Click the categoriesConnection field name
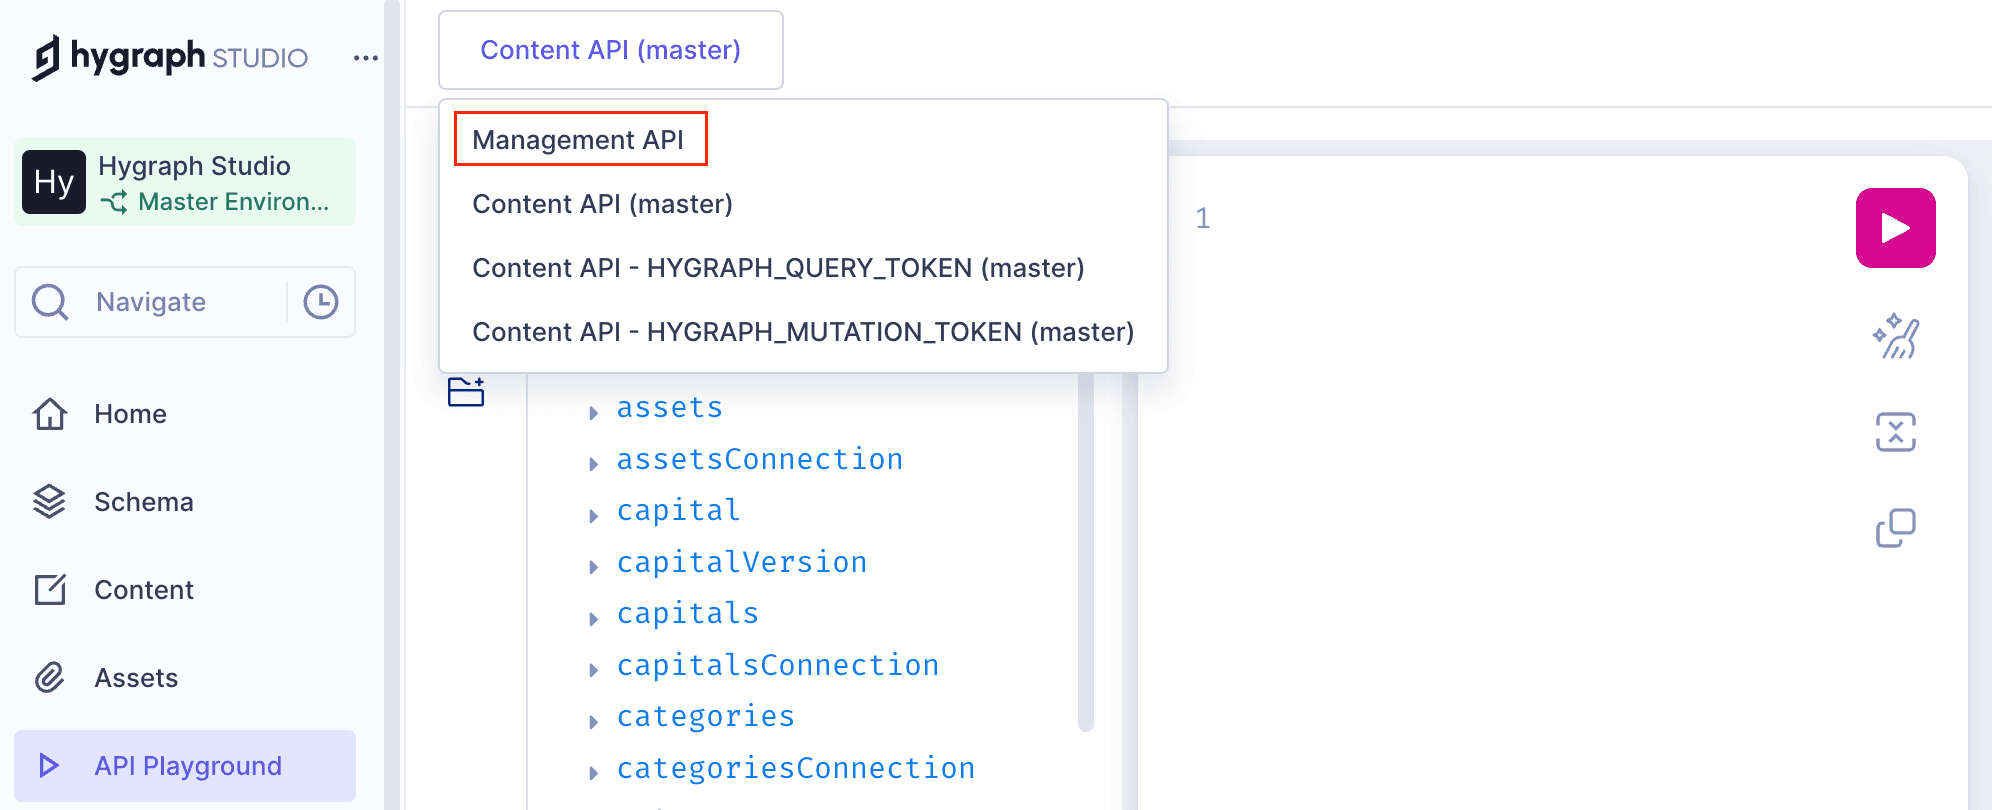The width and height of the screenshot is (1992, 810). click(x=795, y=768)
